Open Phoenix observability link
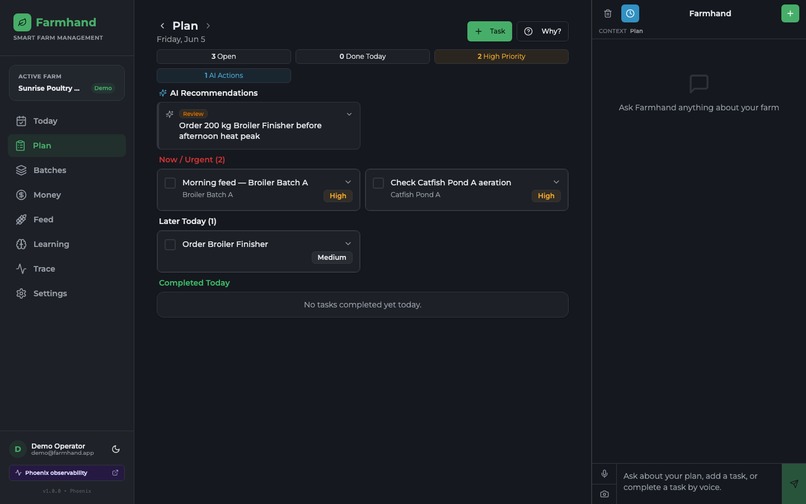Image resolution: width=806 pixels, height=504 pixels. [x=67, y=473]
